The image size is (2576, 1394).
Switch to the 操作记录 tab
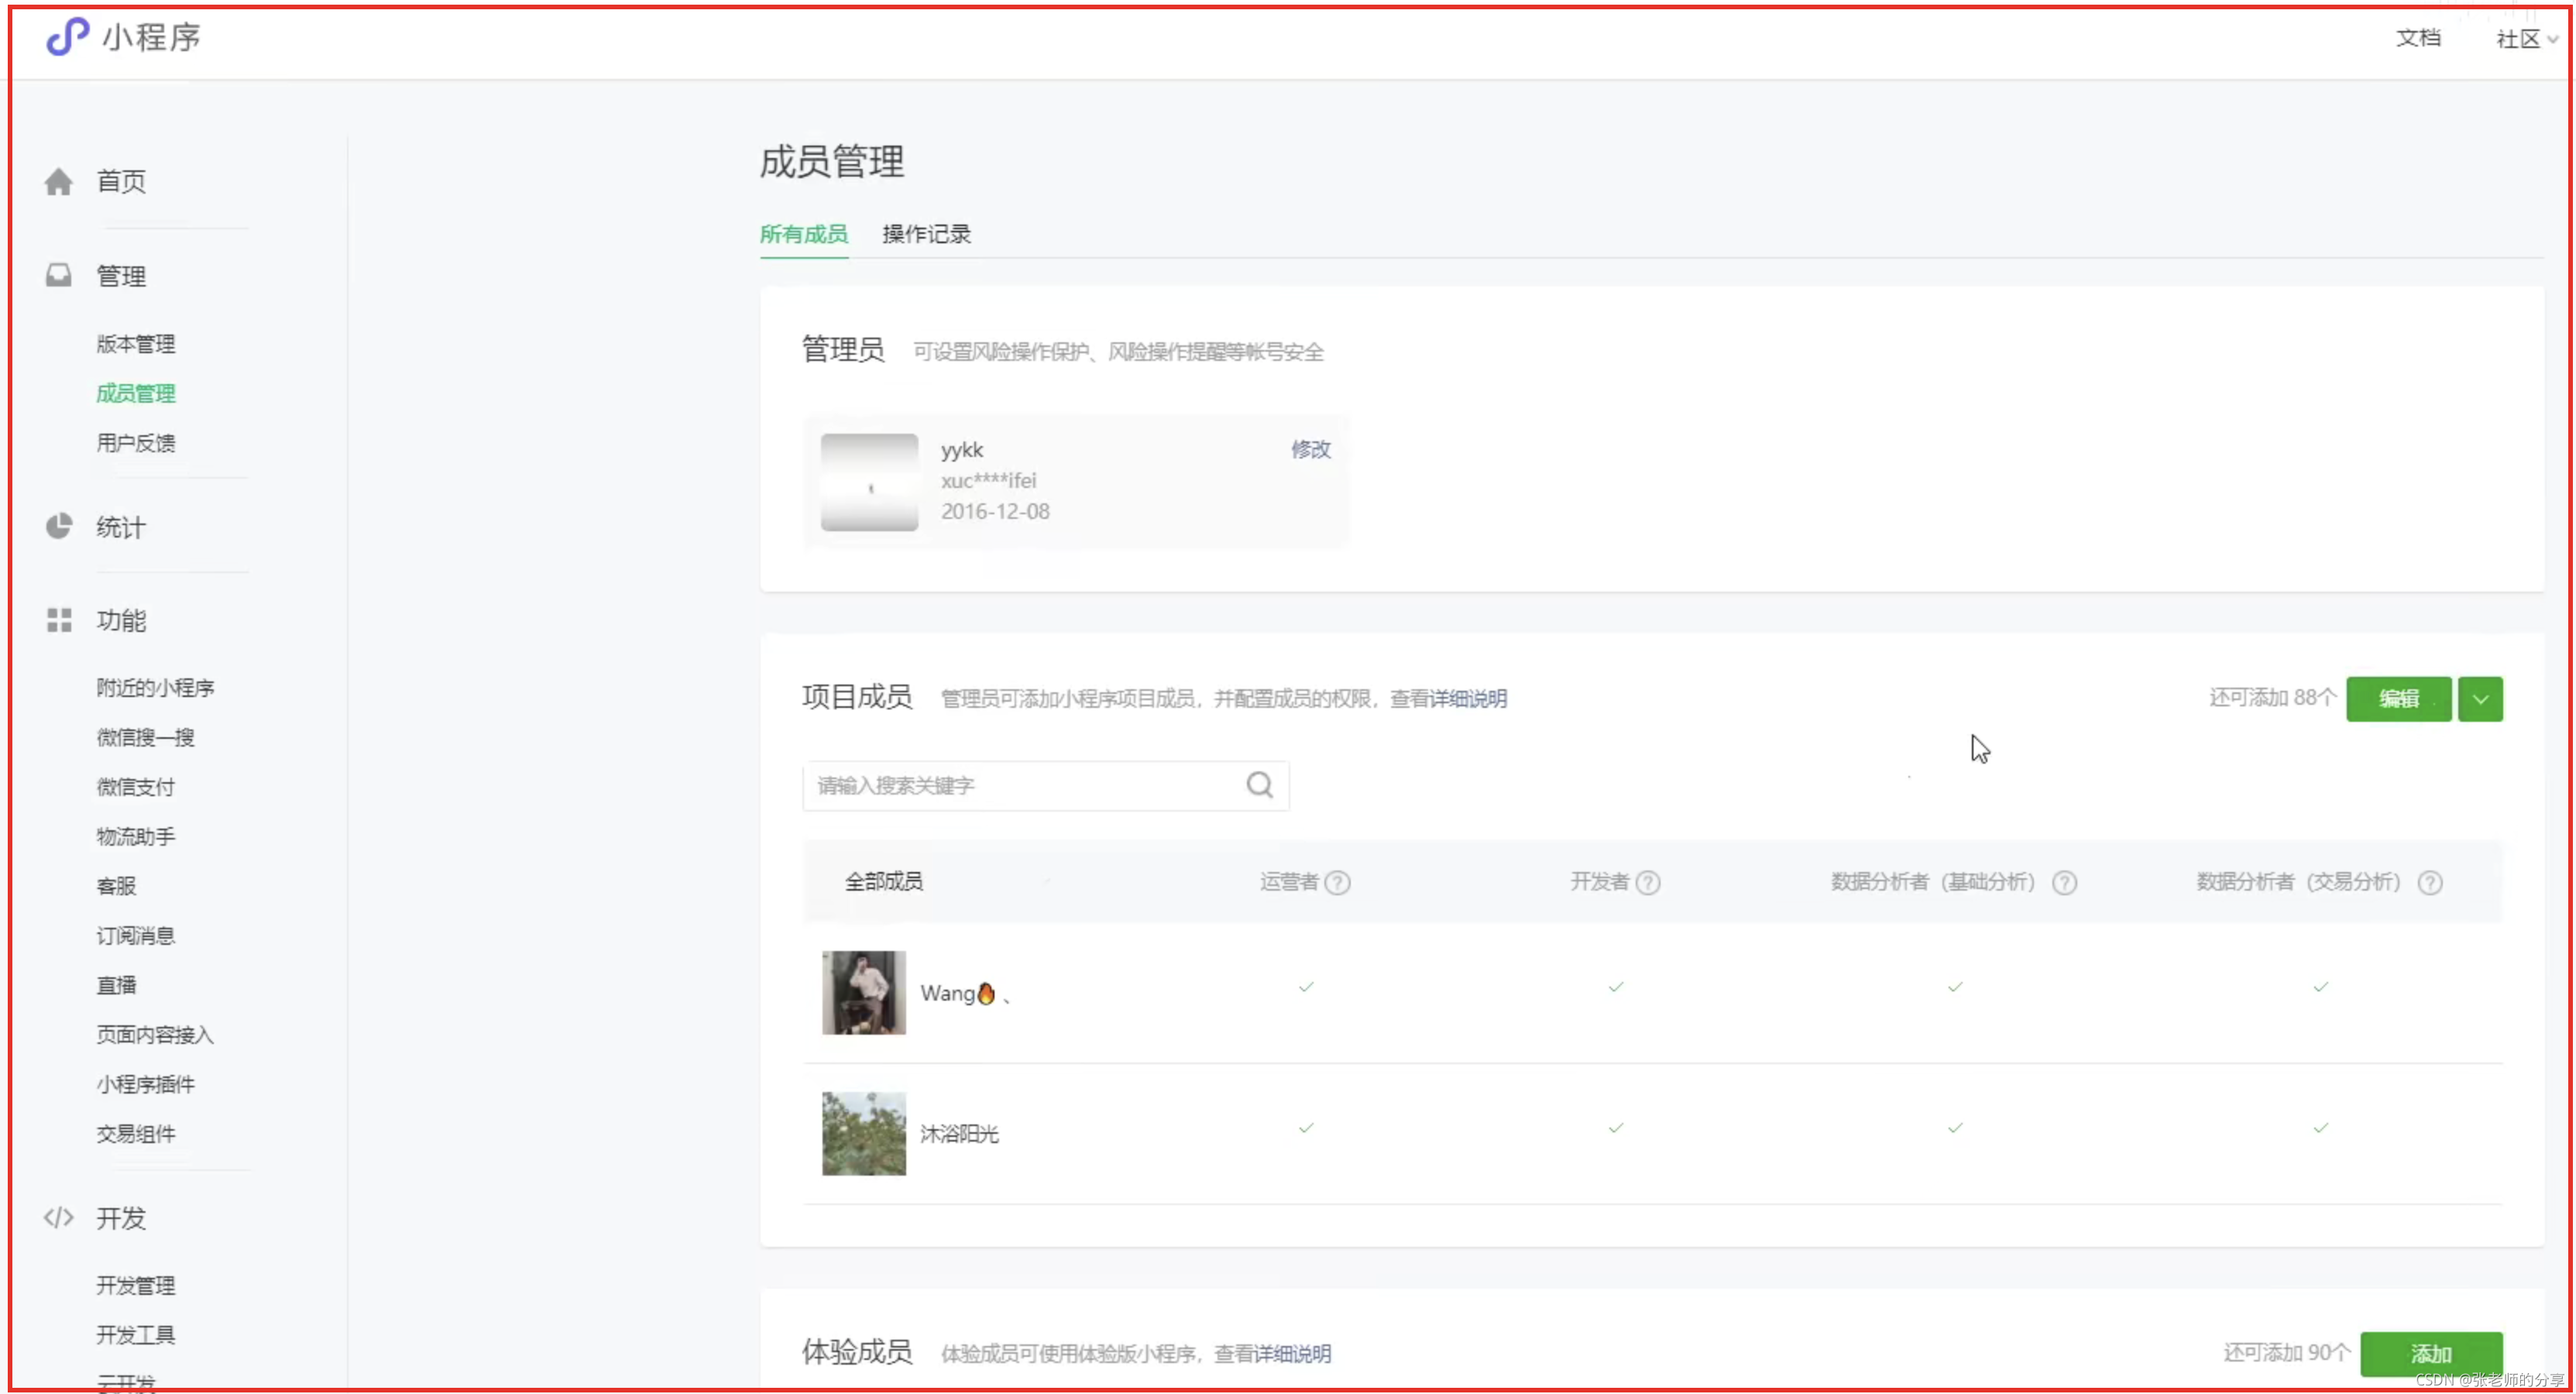[926, 234]
